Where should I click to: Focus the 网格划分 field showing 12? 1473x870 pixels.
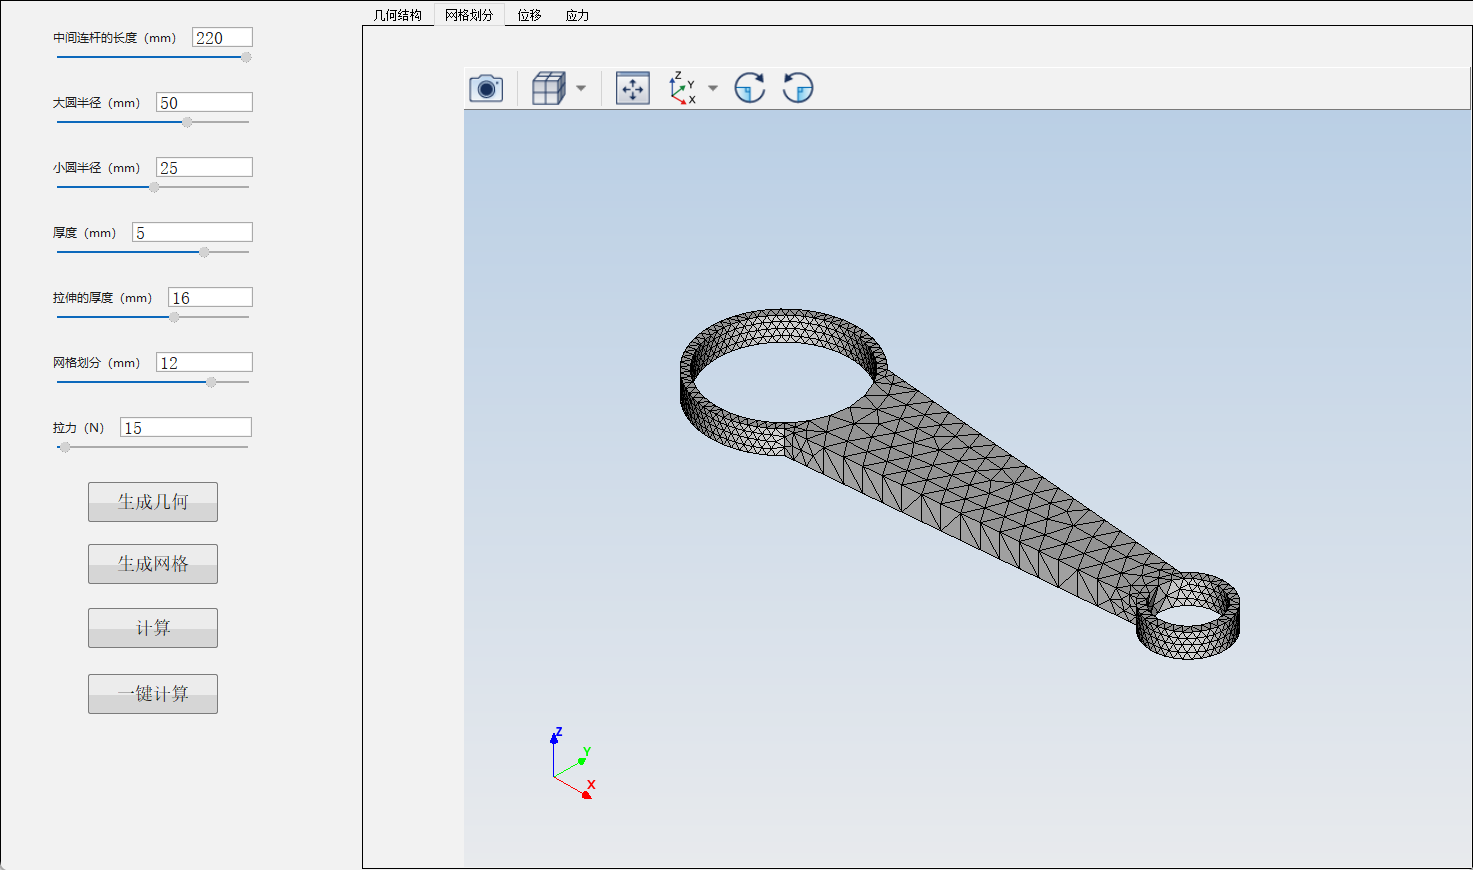(204, 363)
